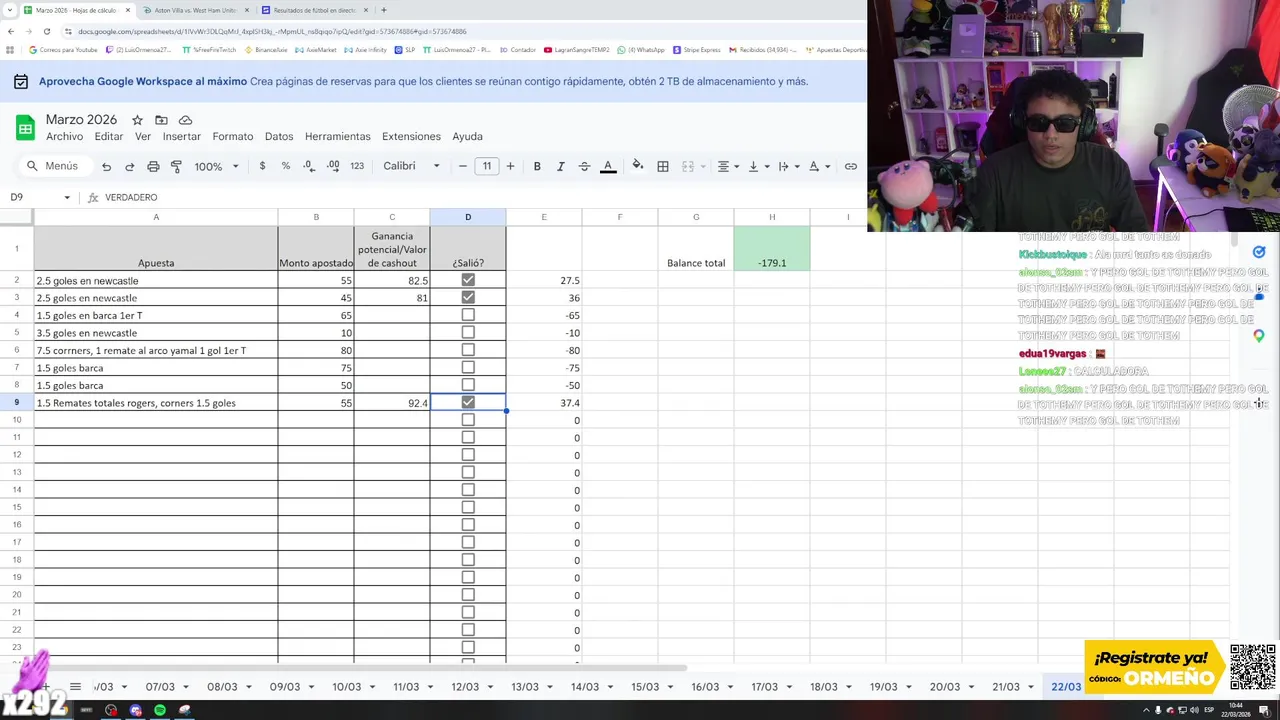Increase font size with the plus button
The image size is (1280, 720).
point(510,166)
